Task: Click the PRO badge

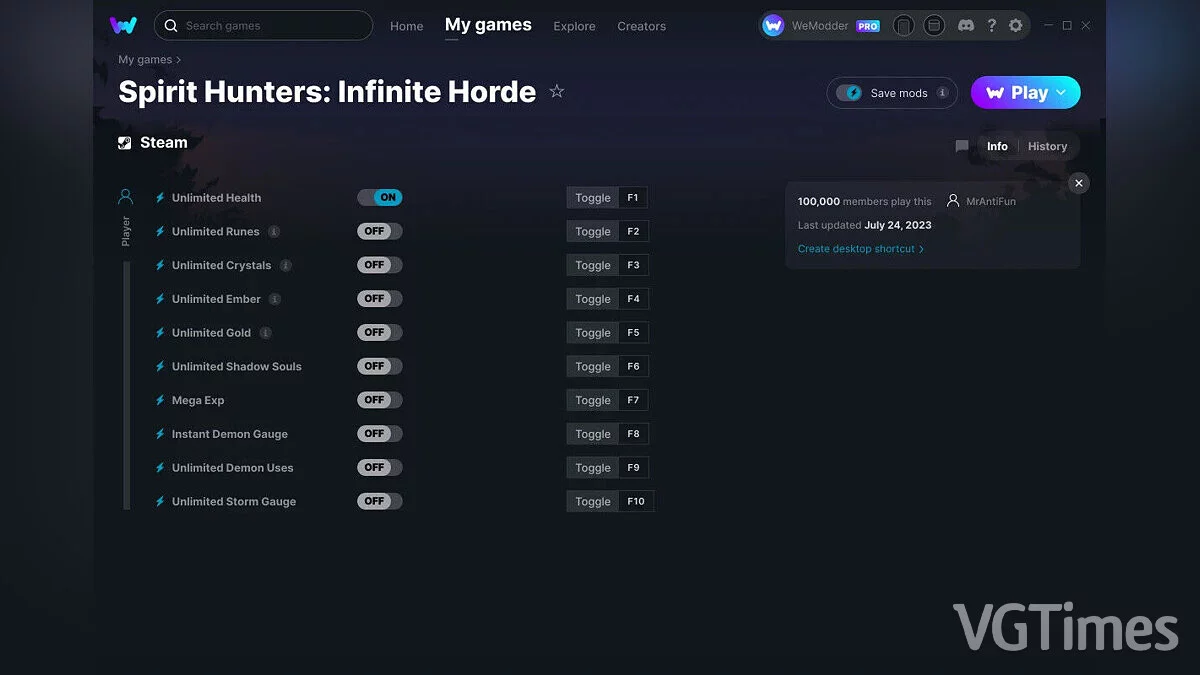Action: point(868,27)
